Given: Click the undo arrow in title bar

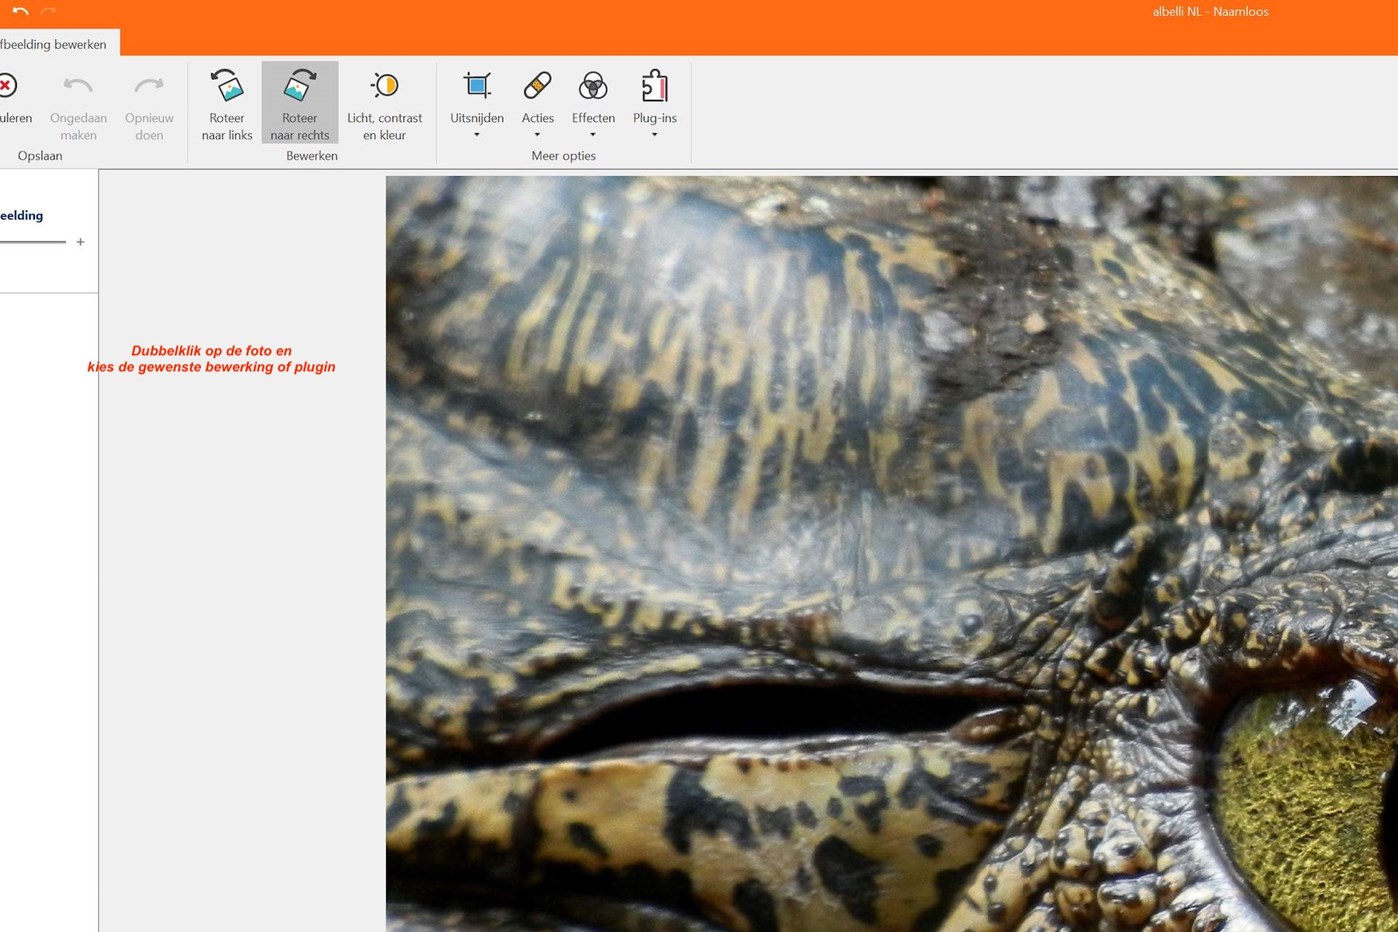Looking at the screenshot, I should [20, 11].
